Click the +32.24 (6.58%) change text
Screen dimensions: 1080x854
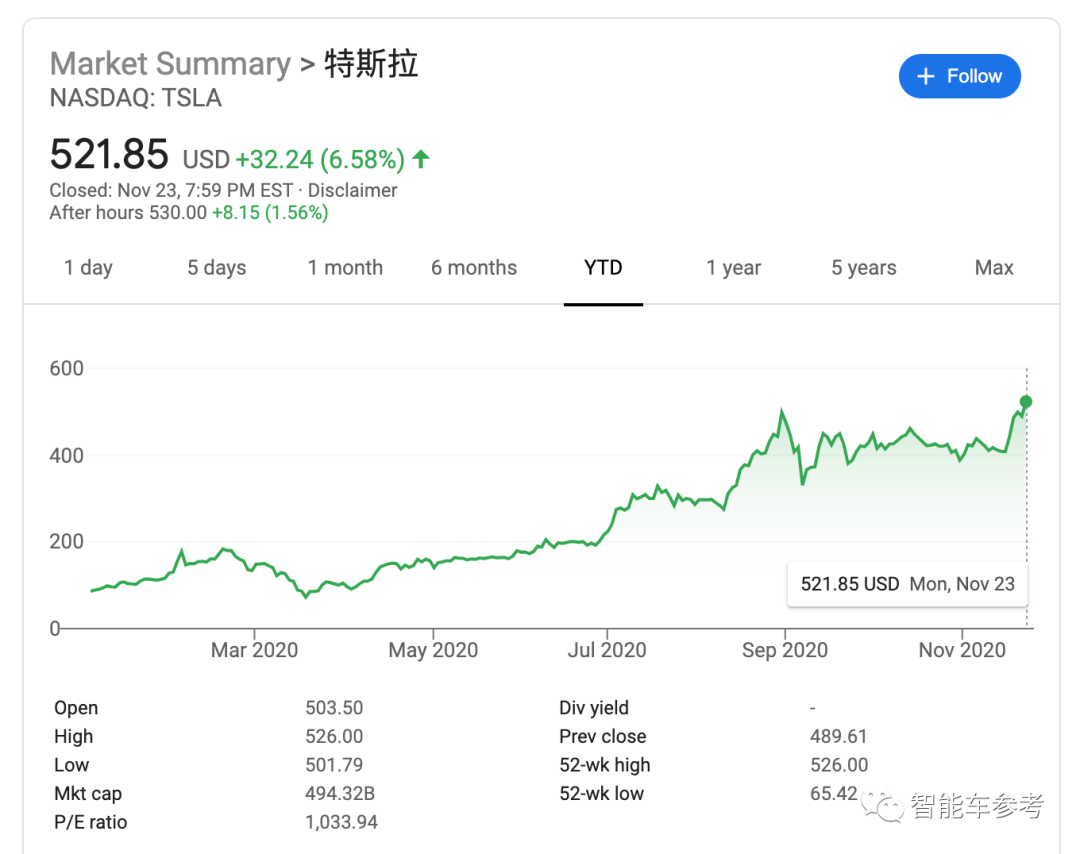coord(320,160)
